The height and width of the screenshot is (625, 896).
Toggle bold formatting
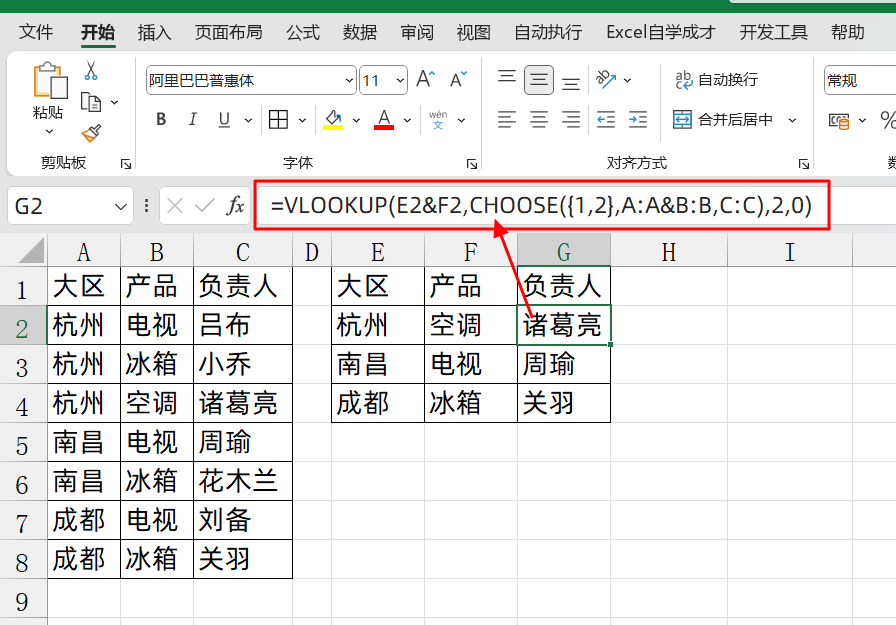click(161, 119)
